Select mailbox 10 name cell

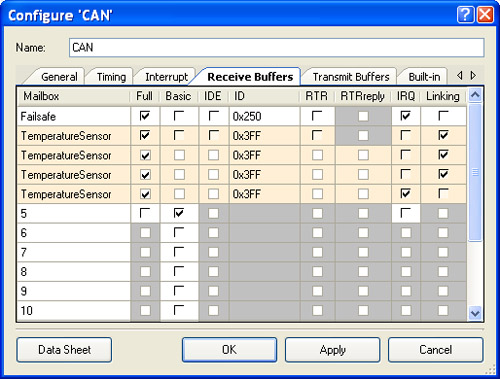tap(74, 311)
